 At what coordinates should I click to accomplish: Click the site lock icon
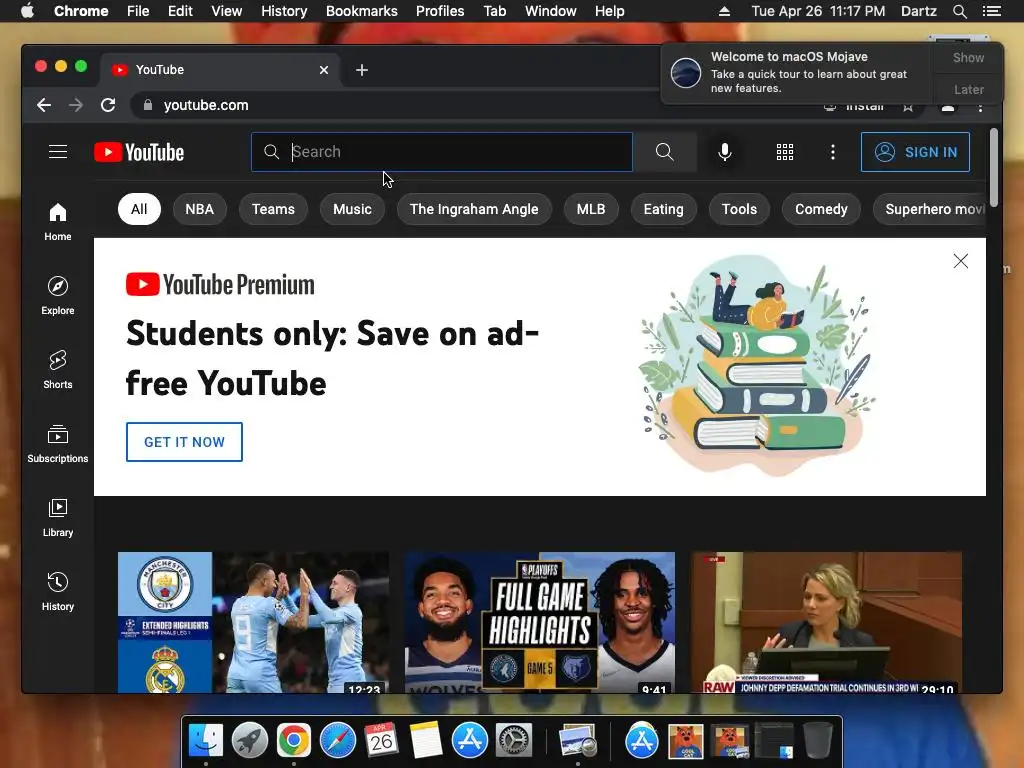click(148, 105)
